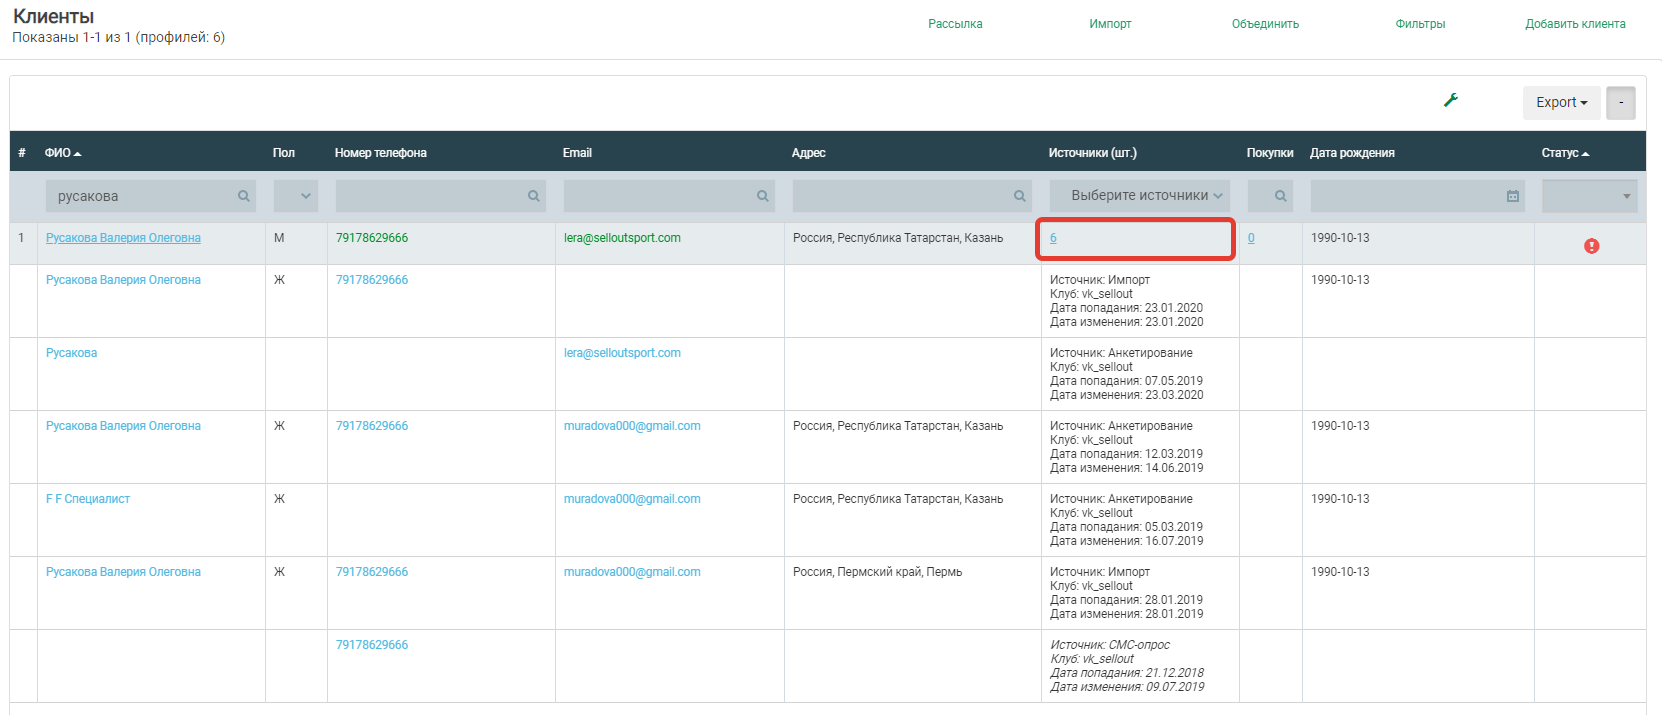Open the Export dropdown

[x=1561, y=102]
